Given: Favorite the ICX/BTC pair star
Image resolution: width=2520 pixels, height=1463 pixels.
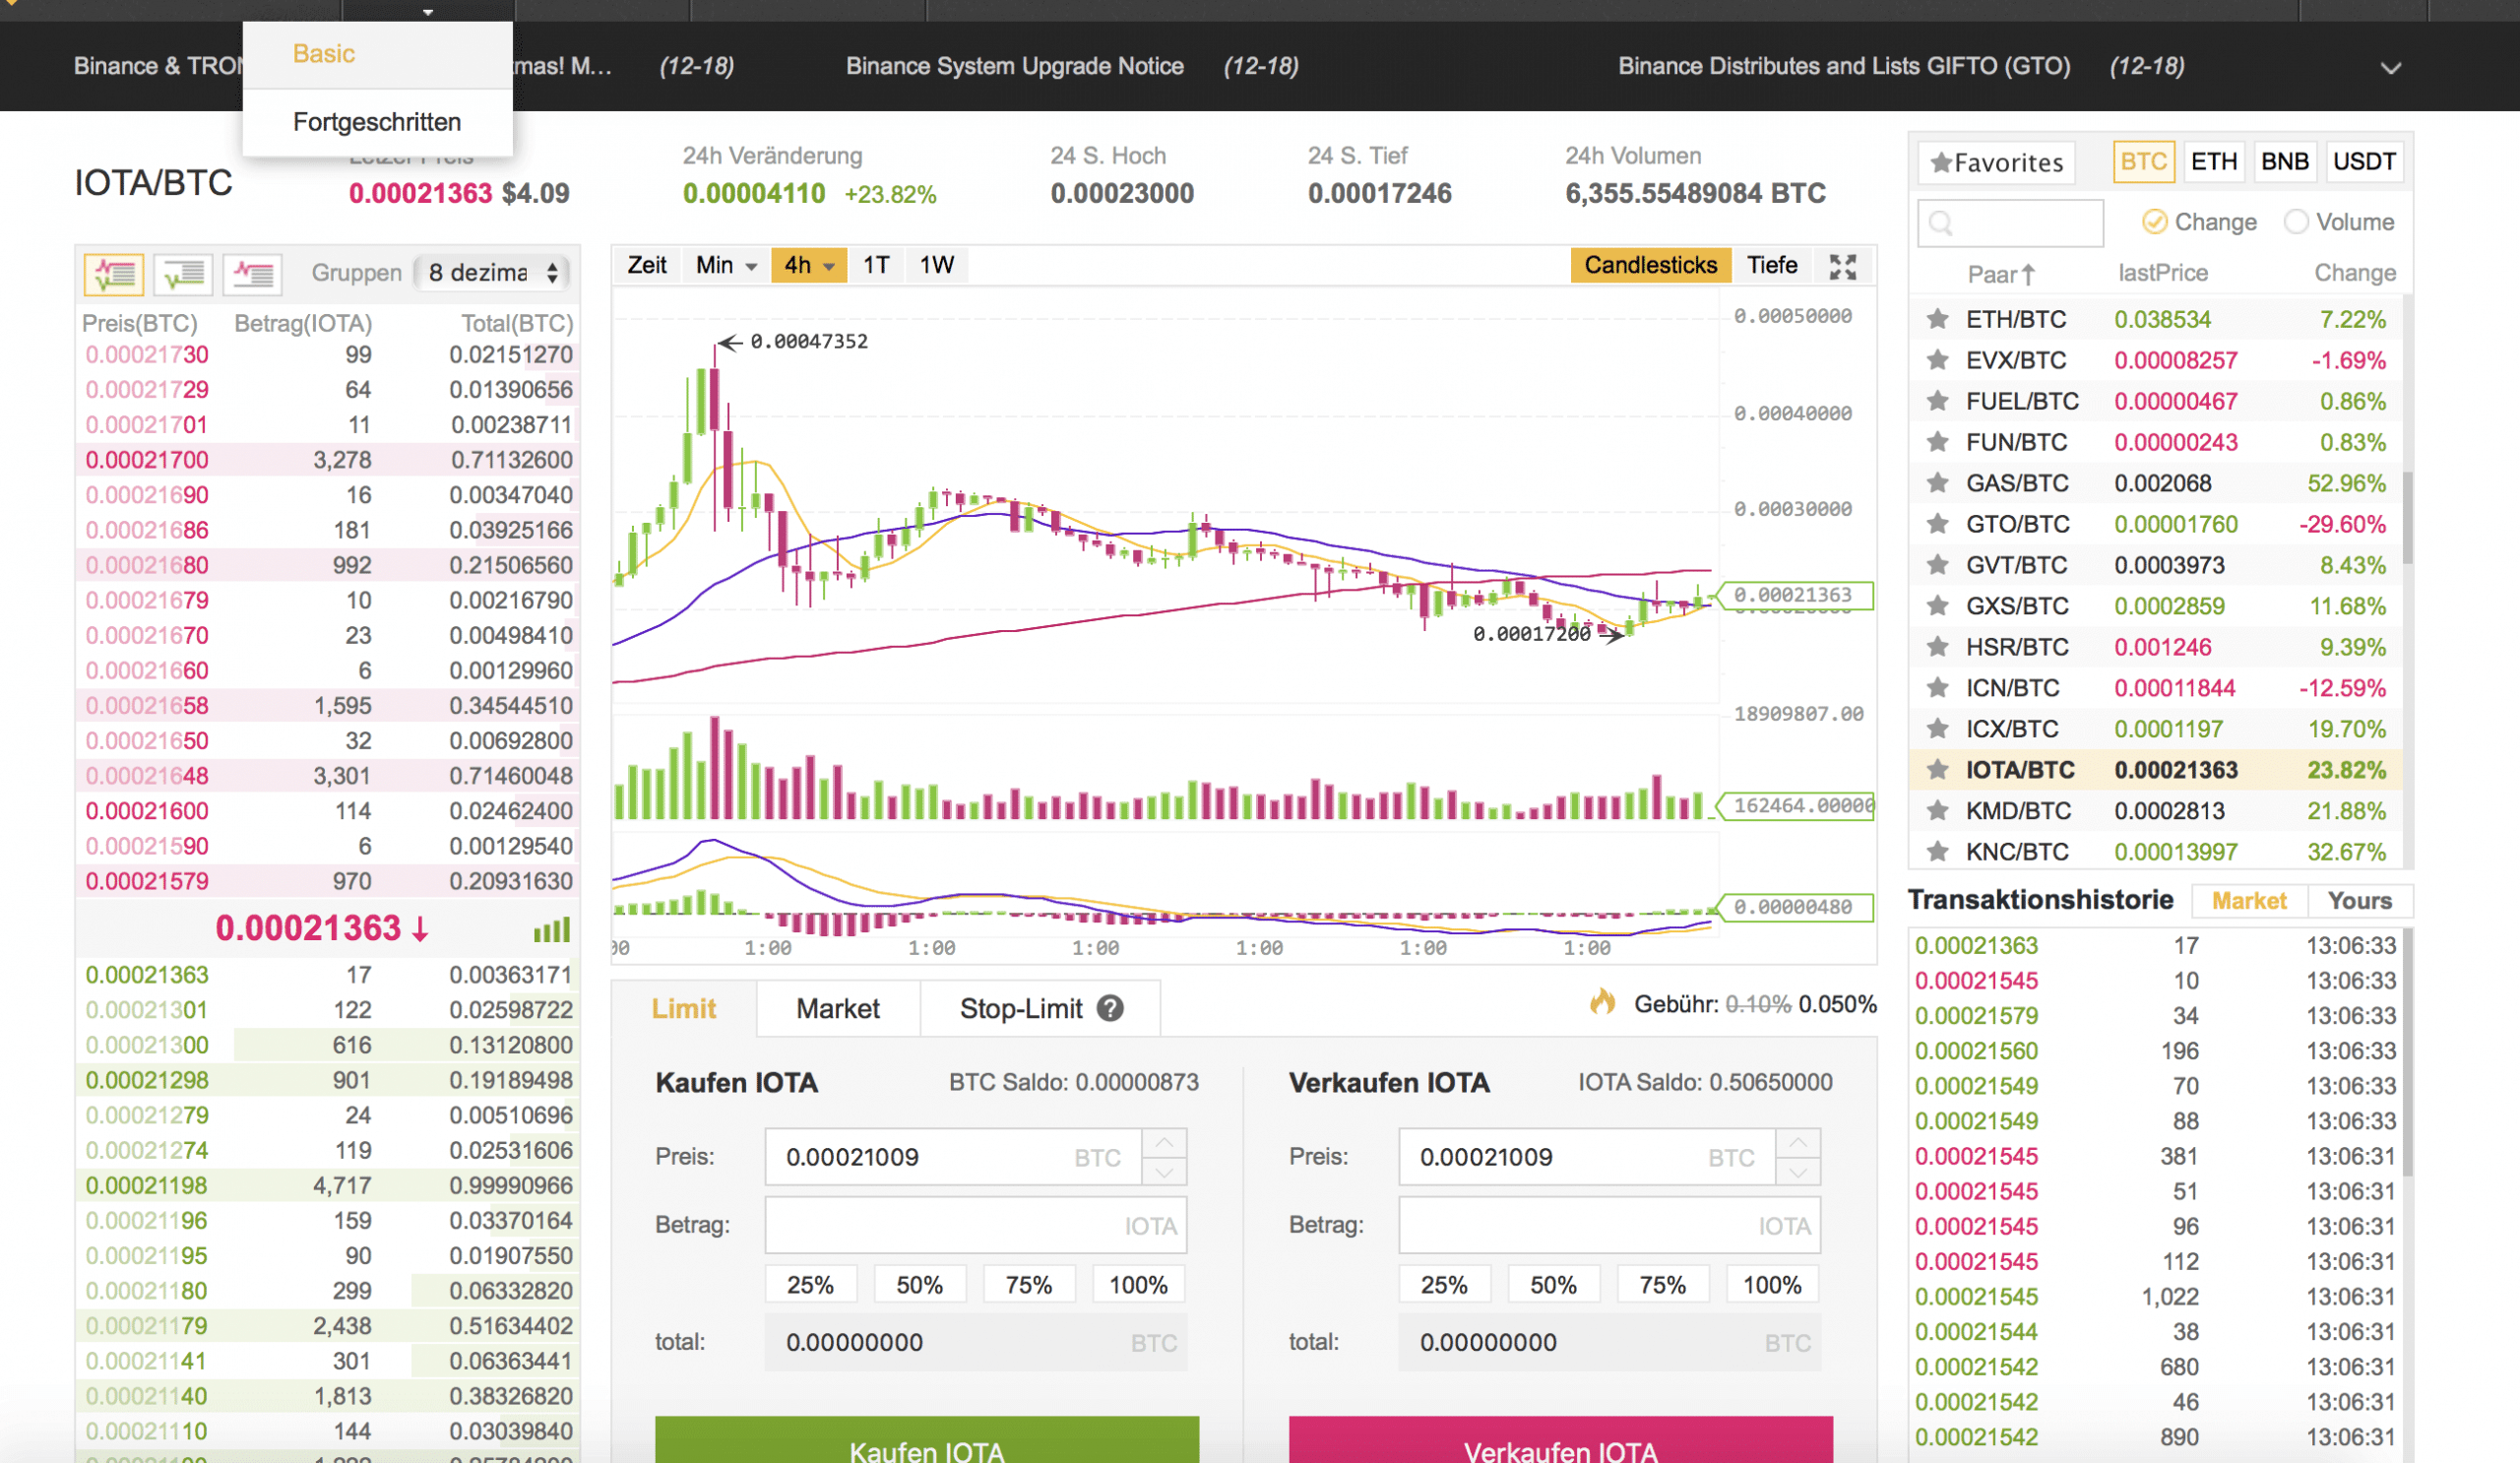Looking at the screenshot, I should (1937, 729).
